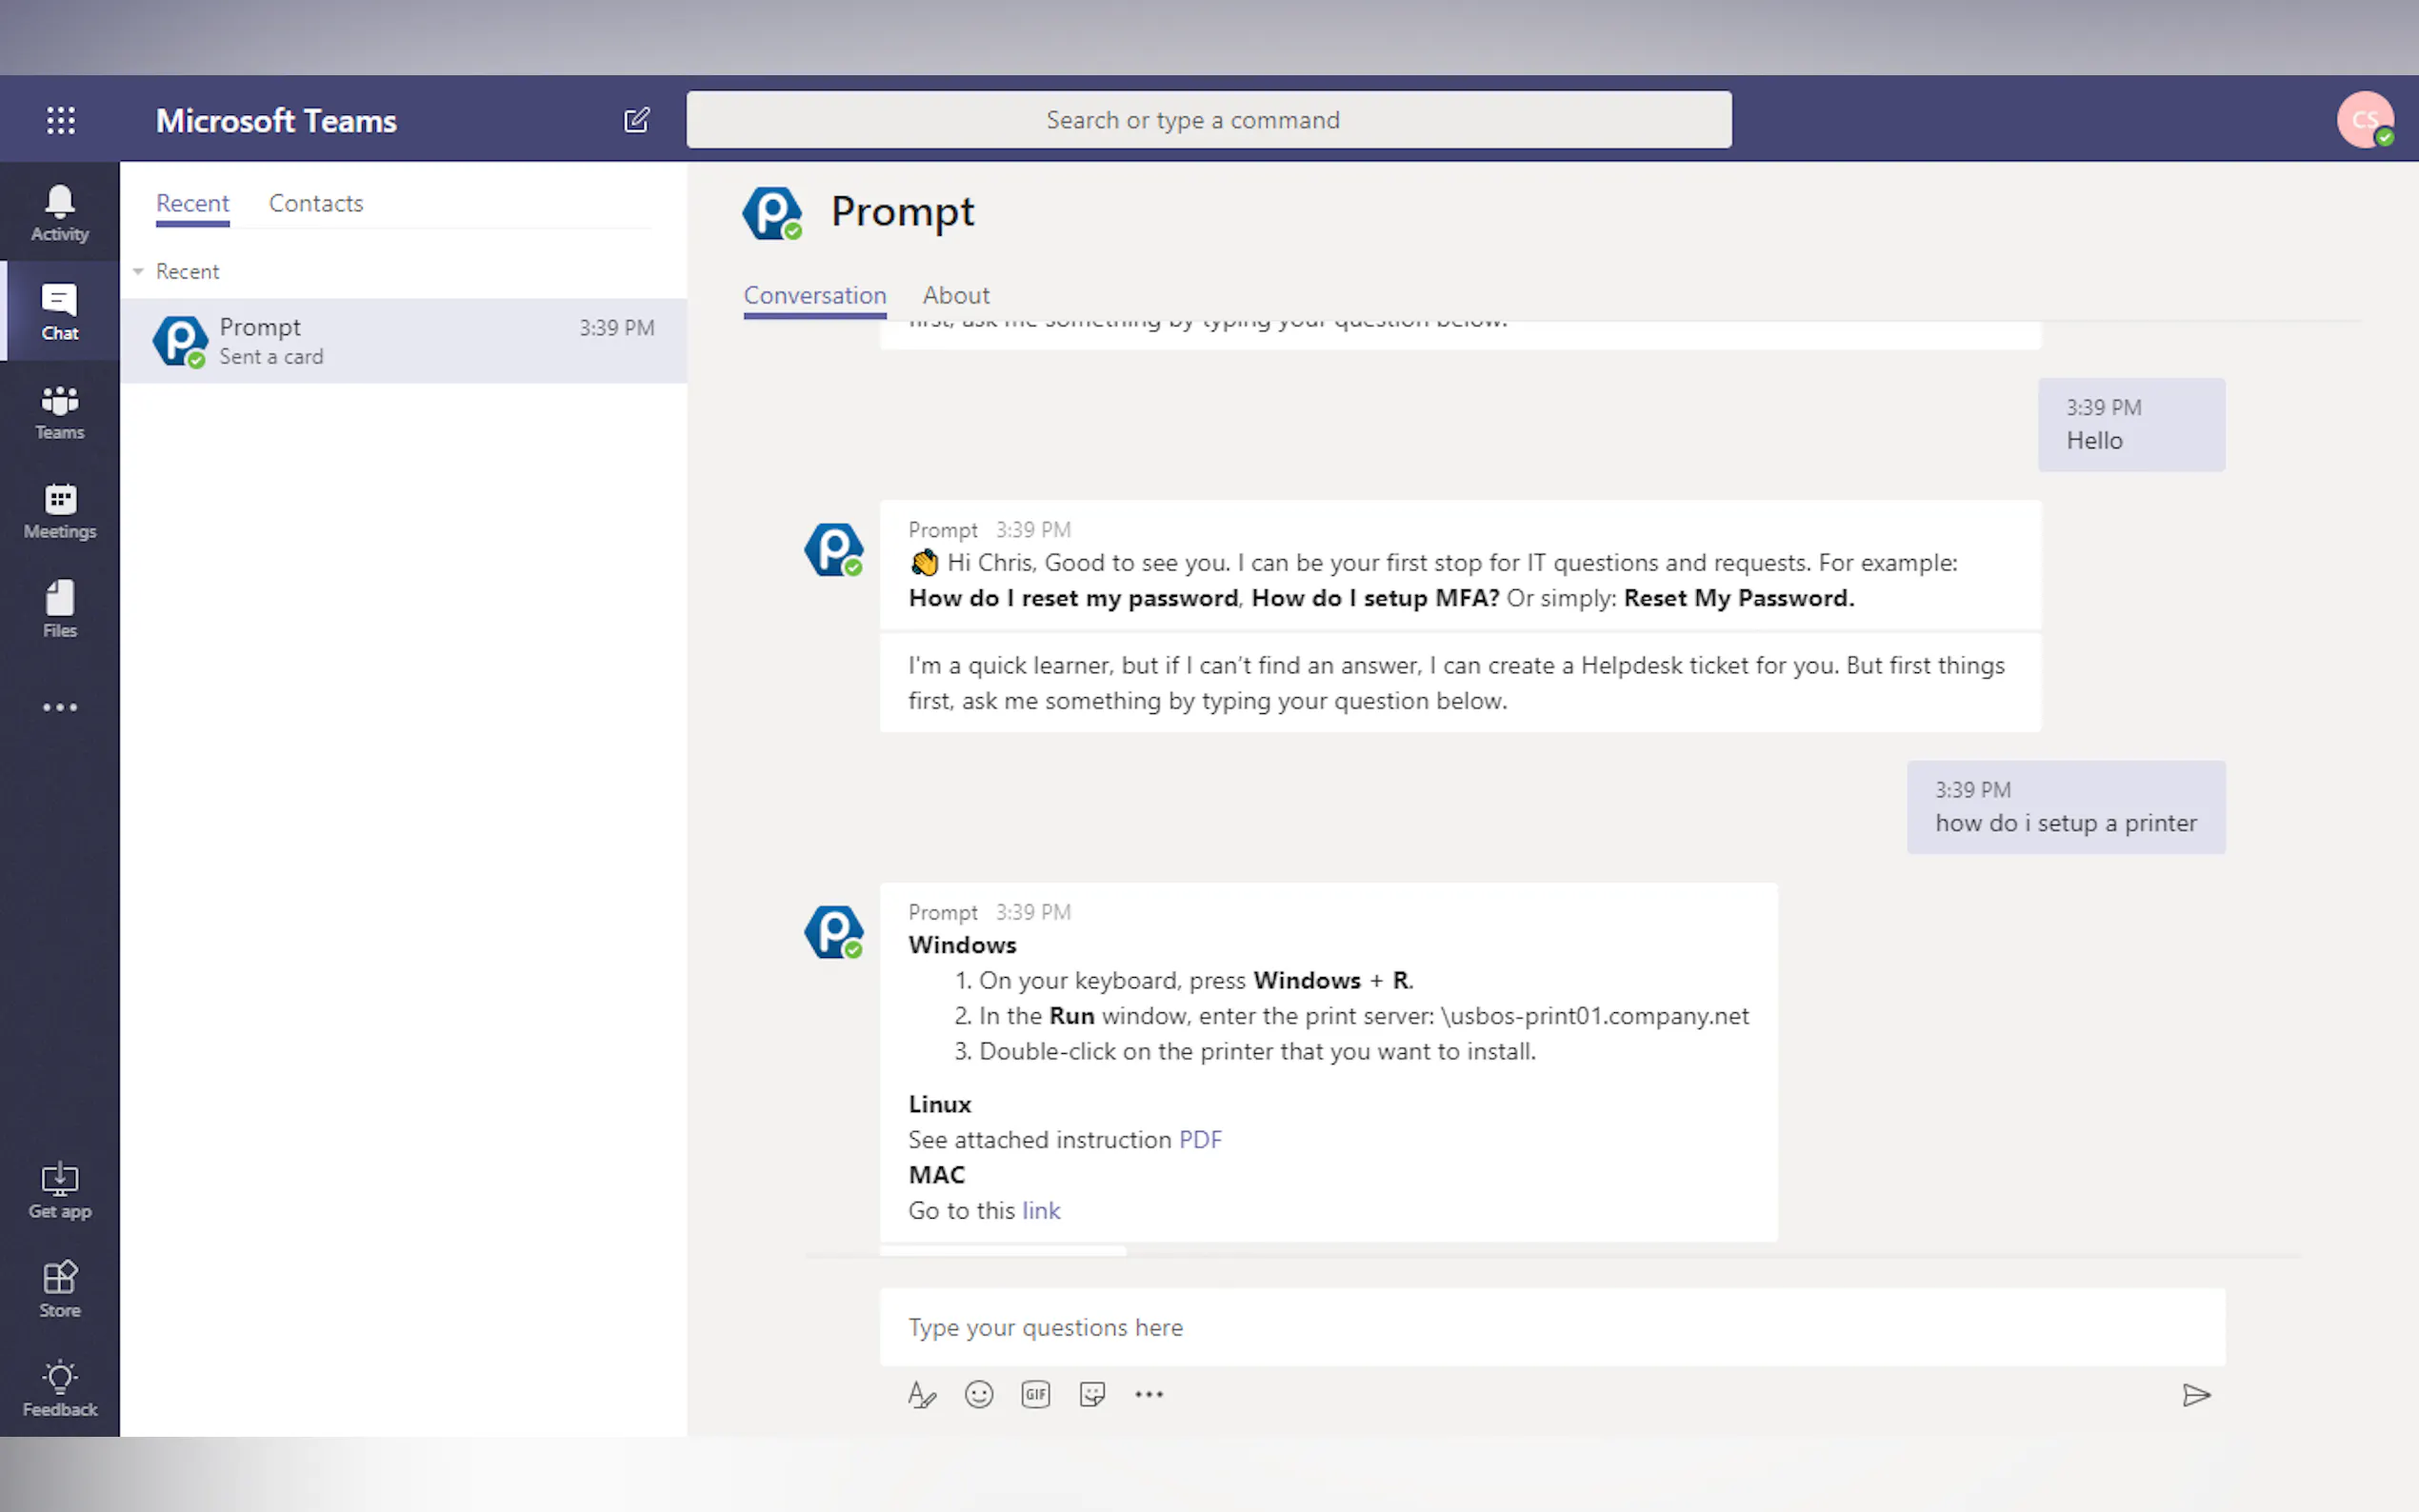2419x1512 pixels.
Task: Click the new chat compose icon
Action: [636, 120]
